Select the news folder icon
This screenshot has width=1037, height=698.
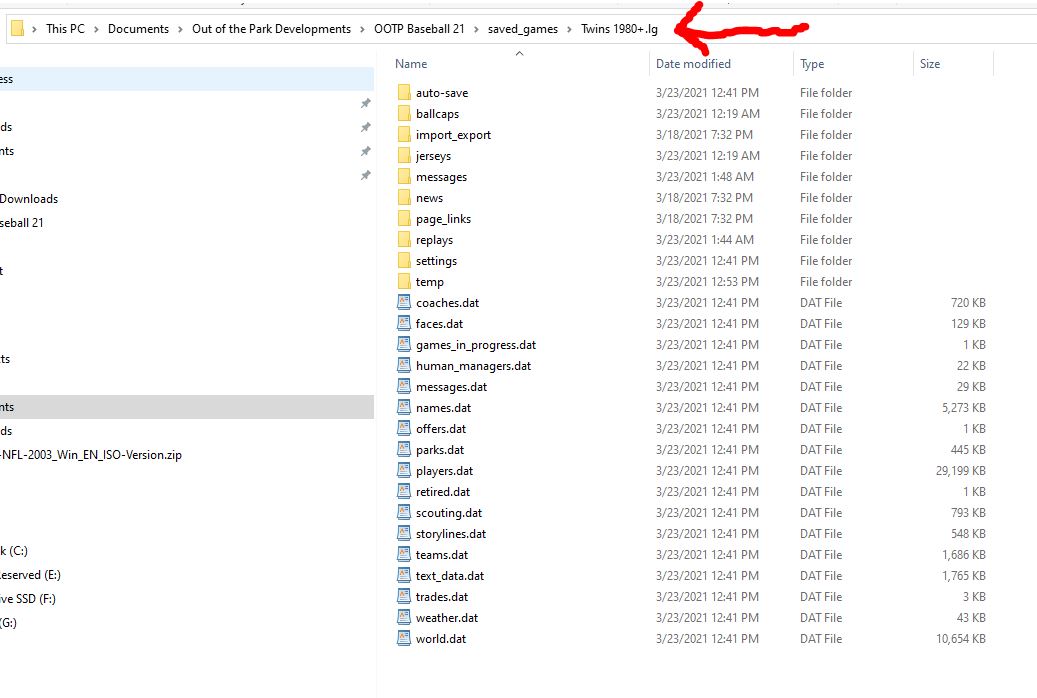click(x=404, y=197)
